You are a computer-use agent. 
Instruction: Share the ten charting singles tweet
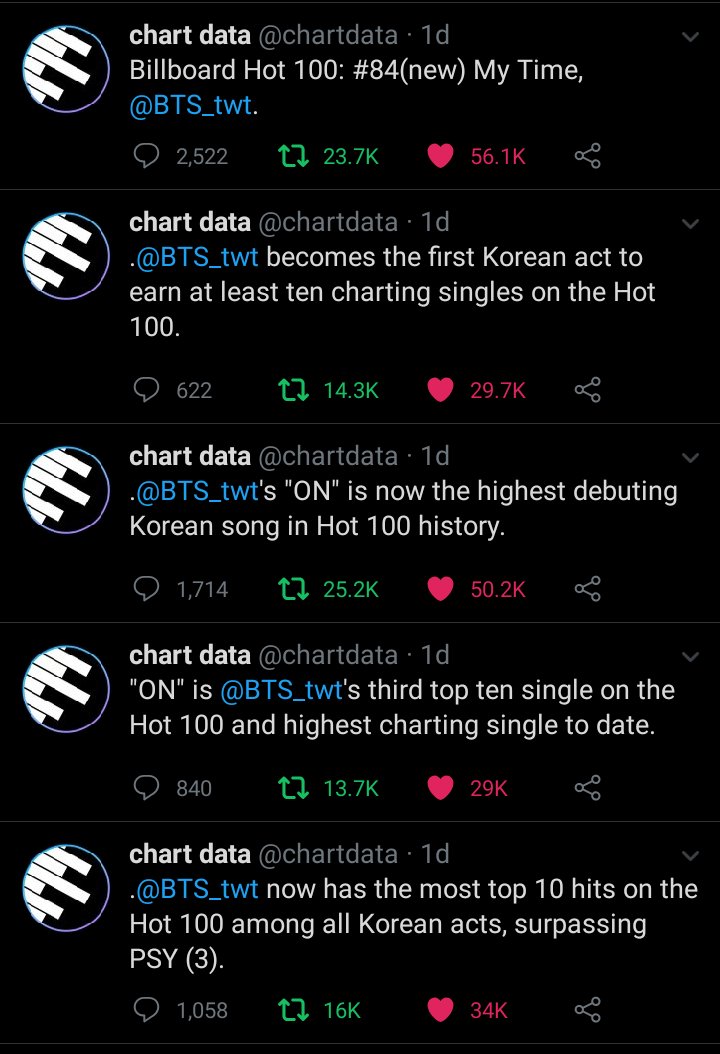coord(588,390)
